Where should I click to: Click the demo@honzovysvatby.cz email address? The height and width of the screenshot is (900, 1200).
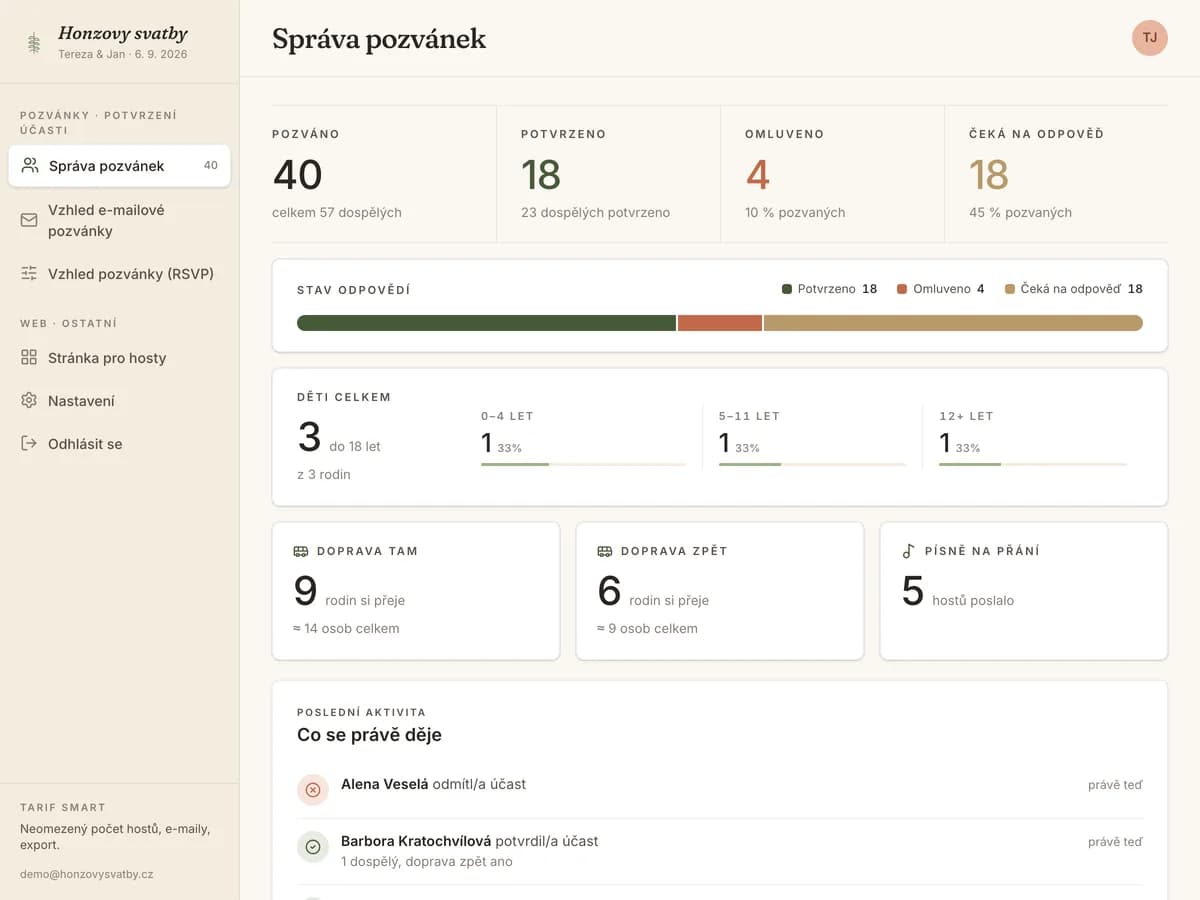pyautogui.click(x=87, y=874)
